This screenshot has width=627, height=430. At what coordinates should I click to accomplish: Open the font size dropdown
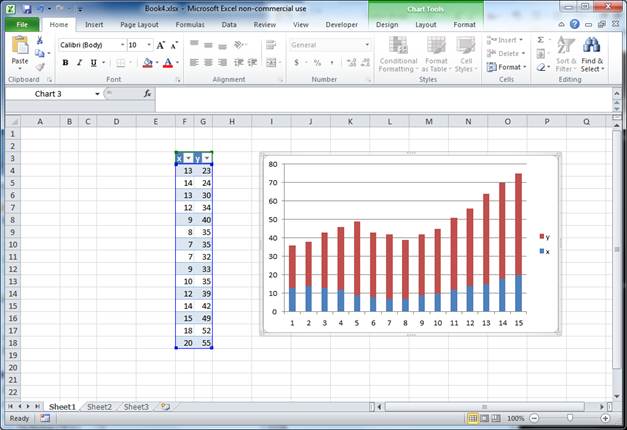(x=149, y=45)
